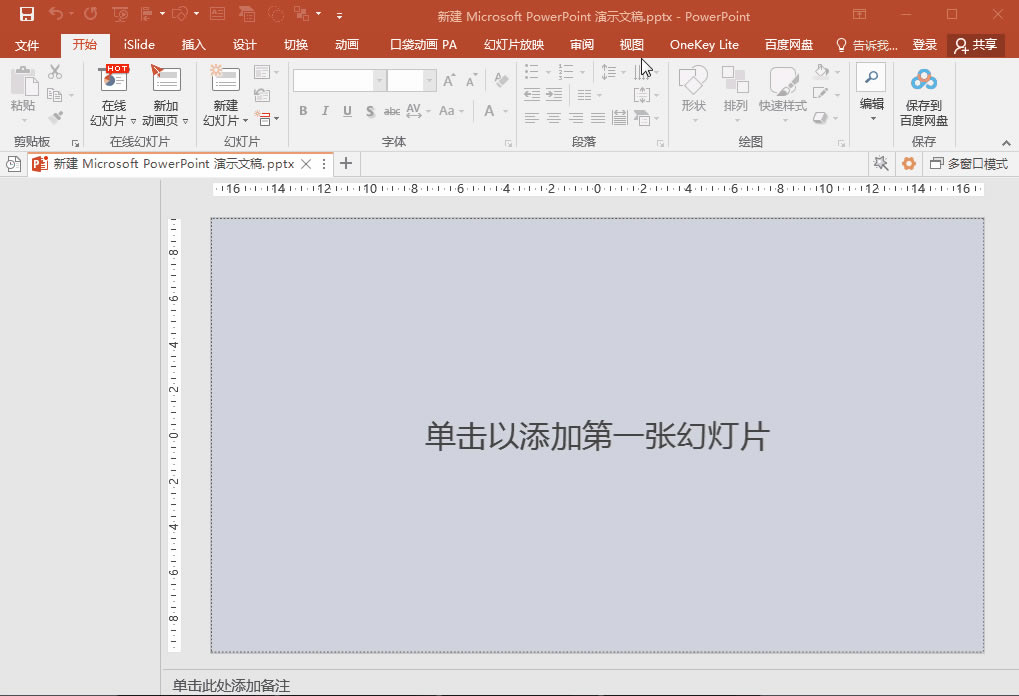1019x696 pixels.
Task: Expand the 在线幻灯片 dropdown arrow
Action: click(x=133, y=121)
